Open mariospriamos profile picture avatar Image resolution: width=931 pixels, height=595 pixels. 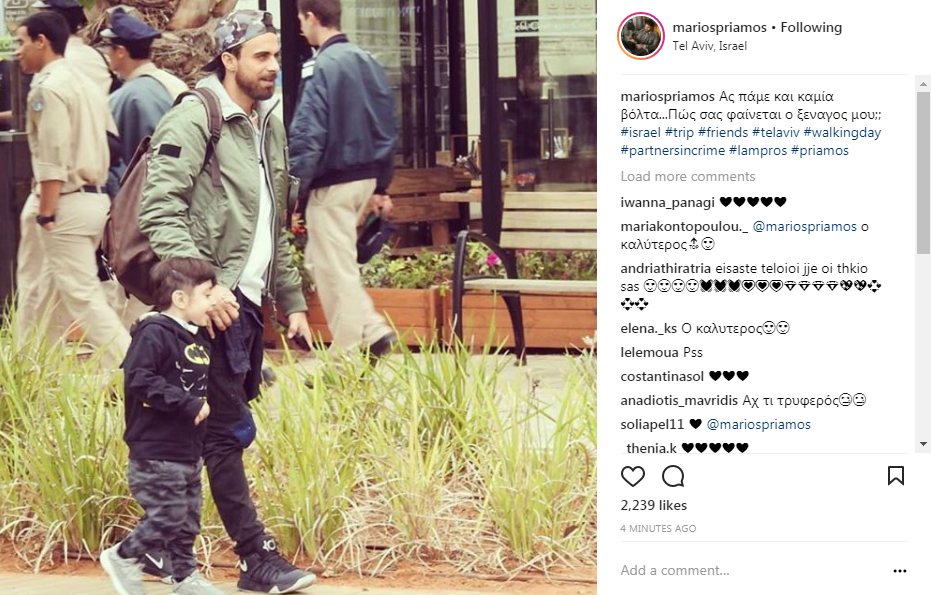pos(641,36)
